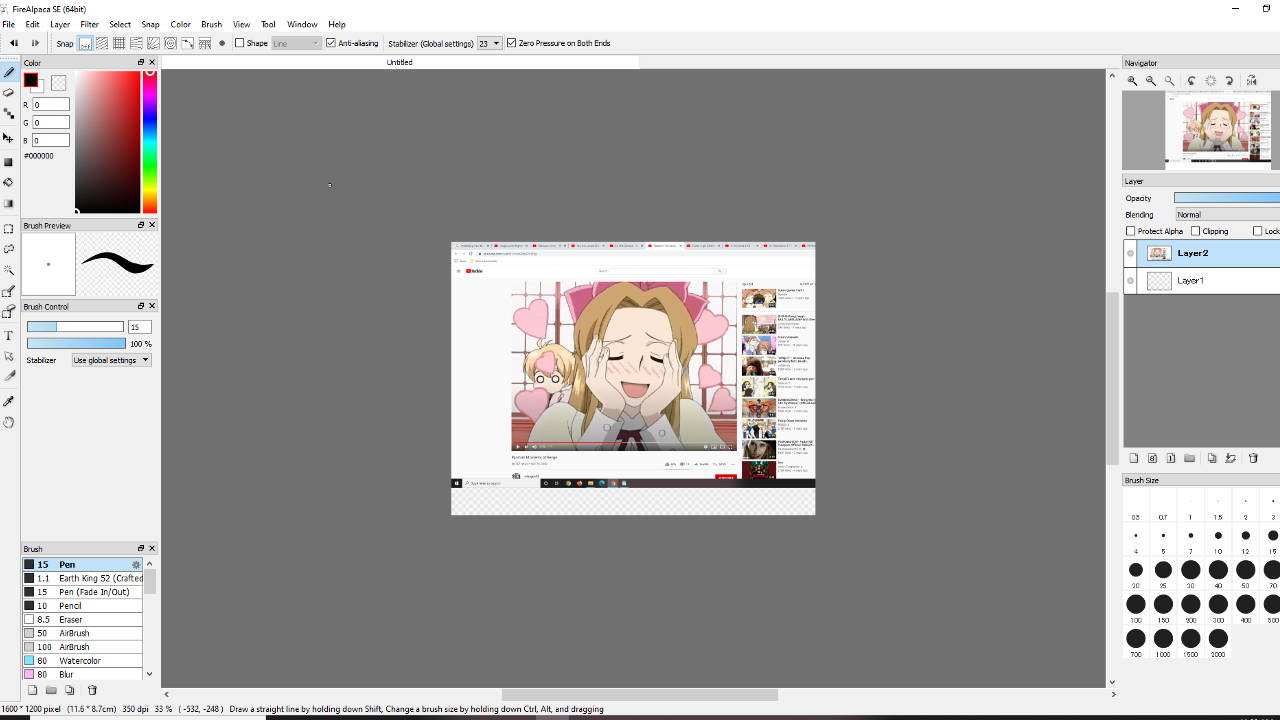Screen dimensions: 1280x720
Task: Close the Color panel
Action: tap(152, 62)
